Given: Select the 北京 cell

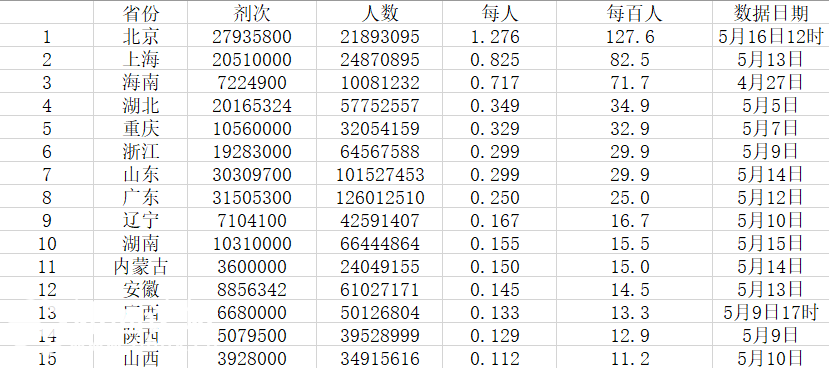Looking at the screenshot, I should pyautogui.click(x=141, y=36).
